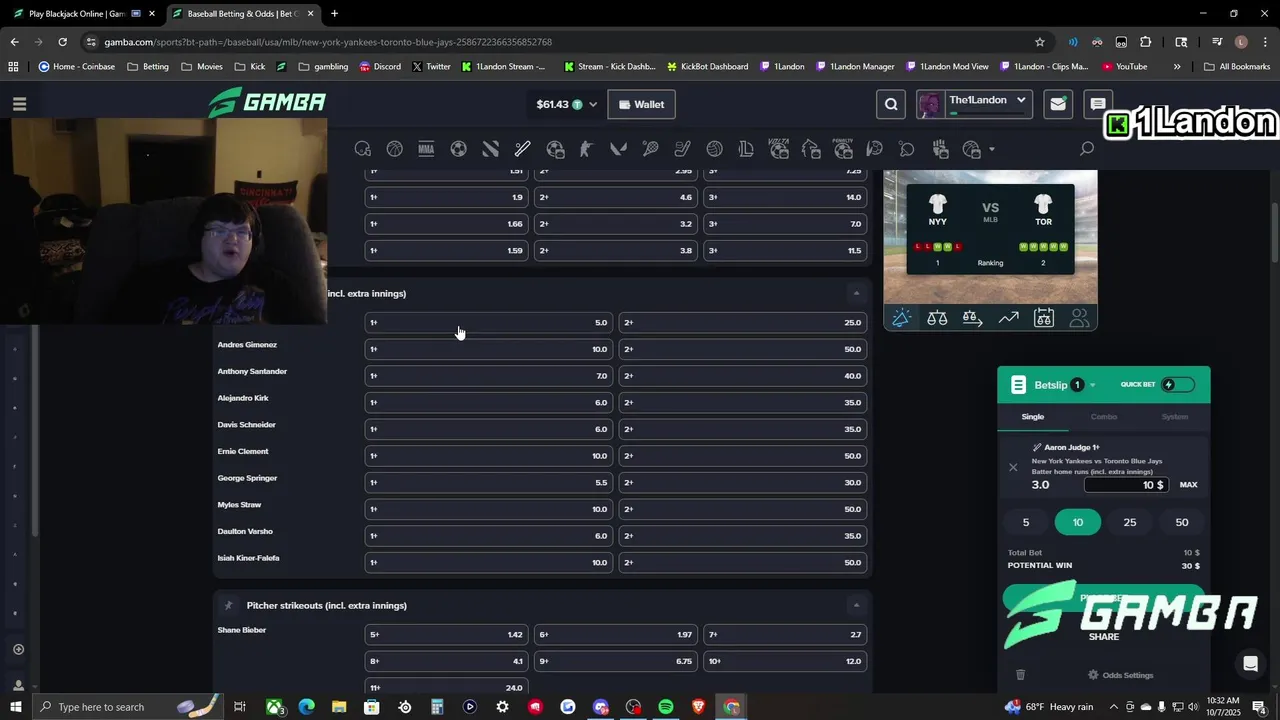Select the 50 dollar stake chip
This screenshot has width=1280, height=720.
point(1182,522)
